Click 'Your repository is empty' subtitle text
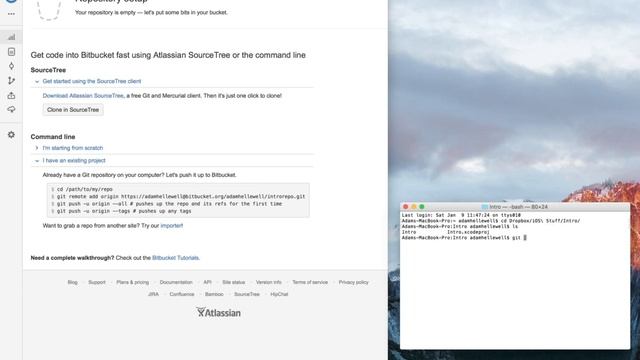 coord(151,13)
